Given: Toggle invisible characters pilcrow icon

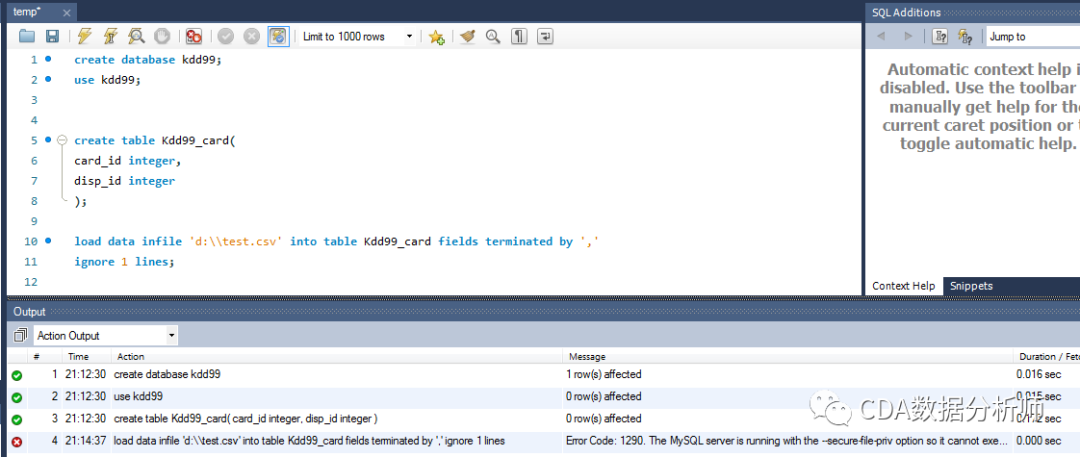Looking at the screenshot, I should point(519,37).
